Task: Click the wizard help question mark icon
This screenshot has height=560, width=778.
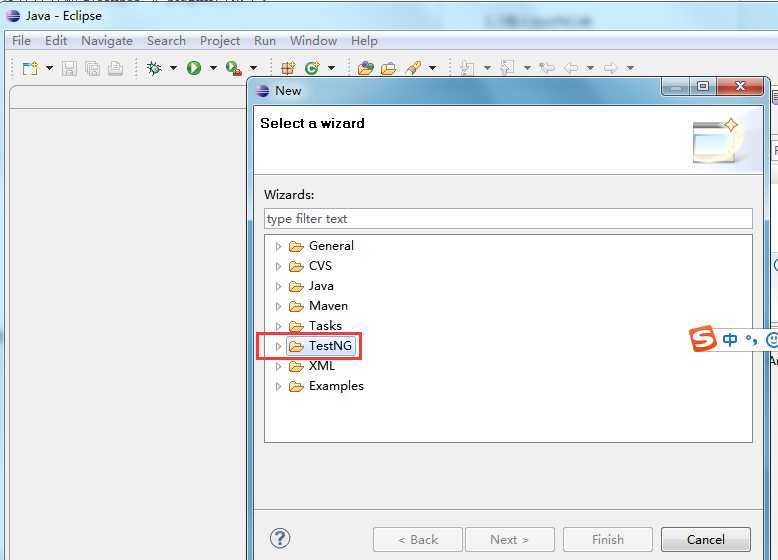Action: (x=280, y=538)
